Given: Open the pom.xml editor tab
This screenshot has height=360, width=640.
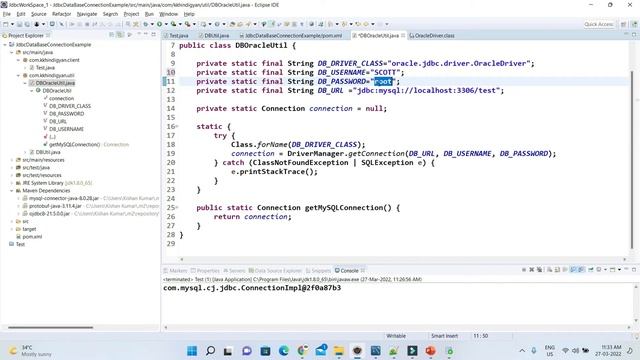Looking at the screenshot, I should [x=293, y=36].
